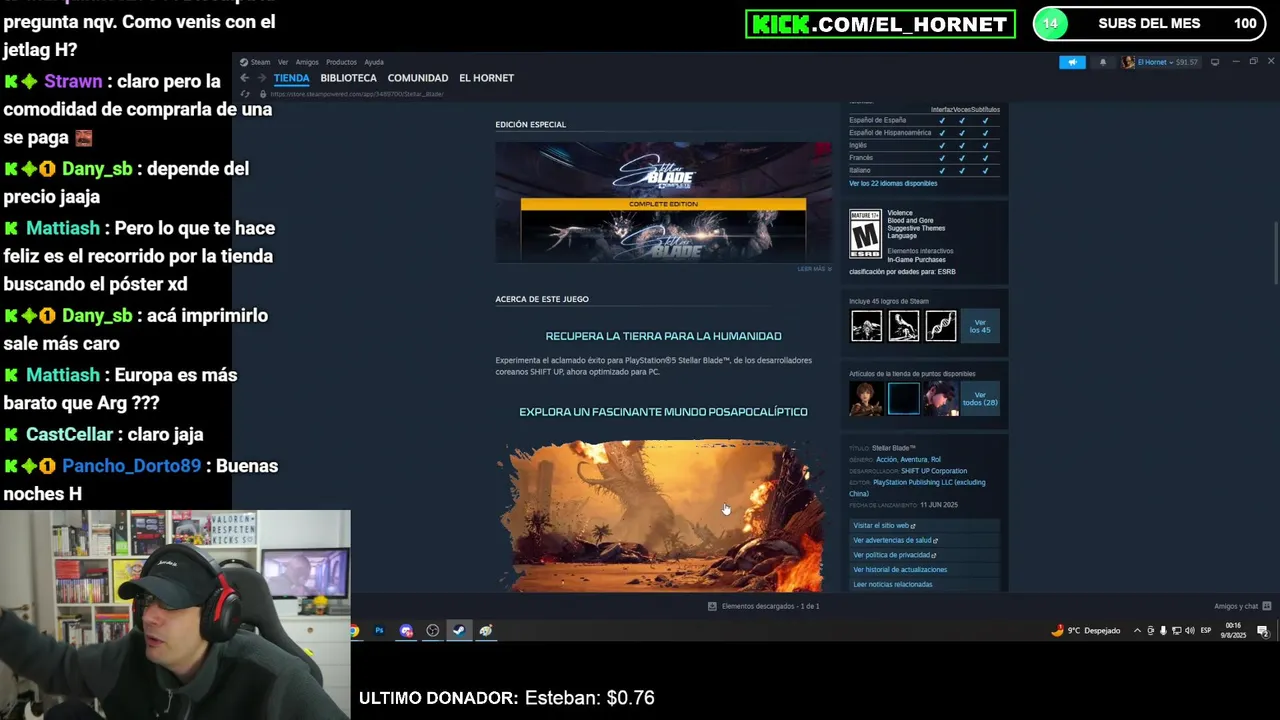Click Visitar el sitio web
Image resolution: width=1280 pixels, height=720 pixels.
click(925, 526)
